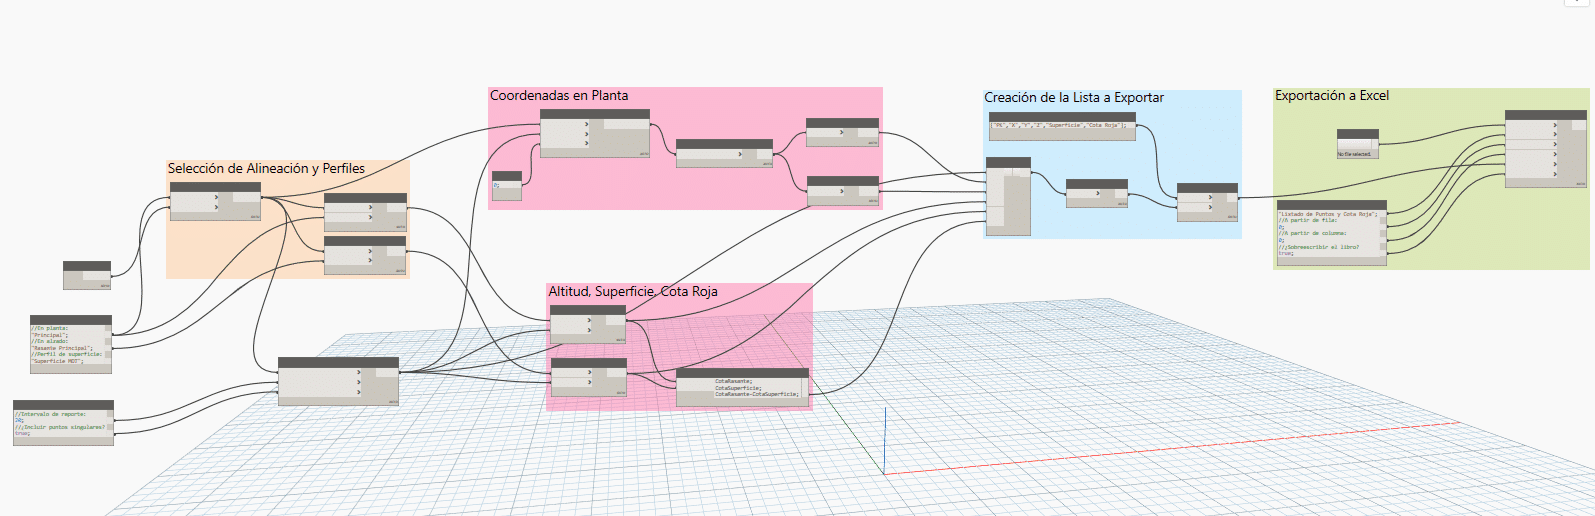Click the 'Exportación a Excel' group title

coord(1331,96)
